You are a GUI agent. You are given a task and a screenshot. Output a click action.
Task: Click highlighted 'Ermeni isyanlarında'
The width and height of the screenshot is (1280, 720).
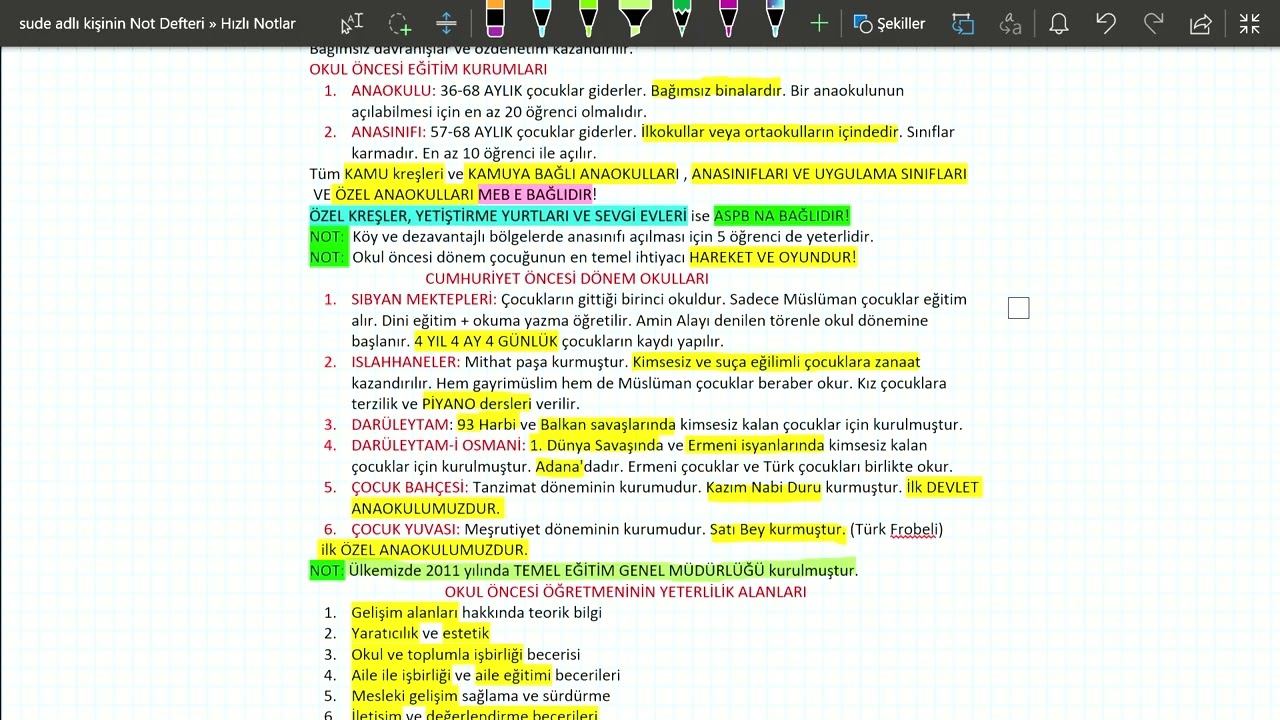756,445
